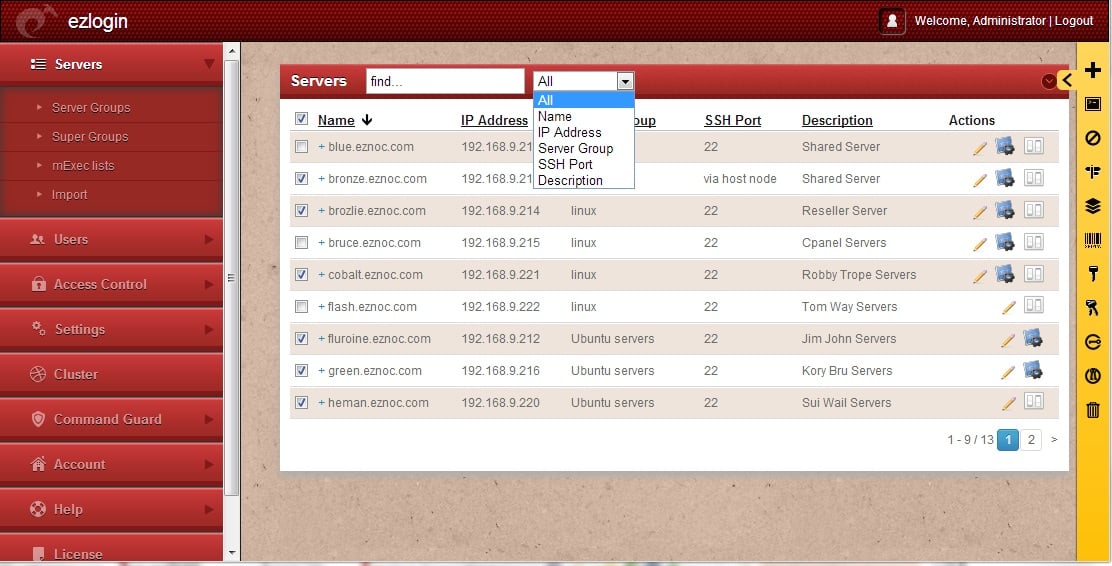
Task: Uncheck the bronze.eznoc.com row checkbox
Action: click(301, 179)
